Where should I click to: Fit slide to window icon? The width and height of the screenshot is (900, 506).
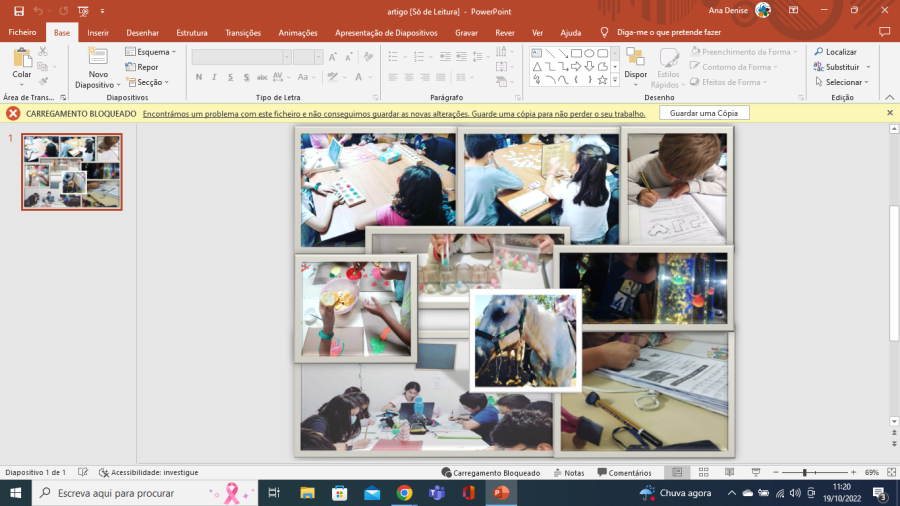pyautogui.click(x=891, y=472)
